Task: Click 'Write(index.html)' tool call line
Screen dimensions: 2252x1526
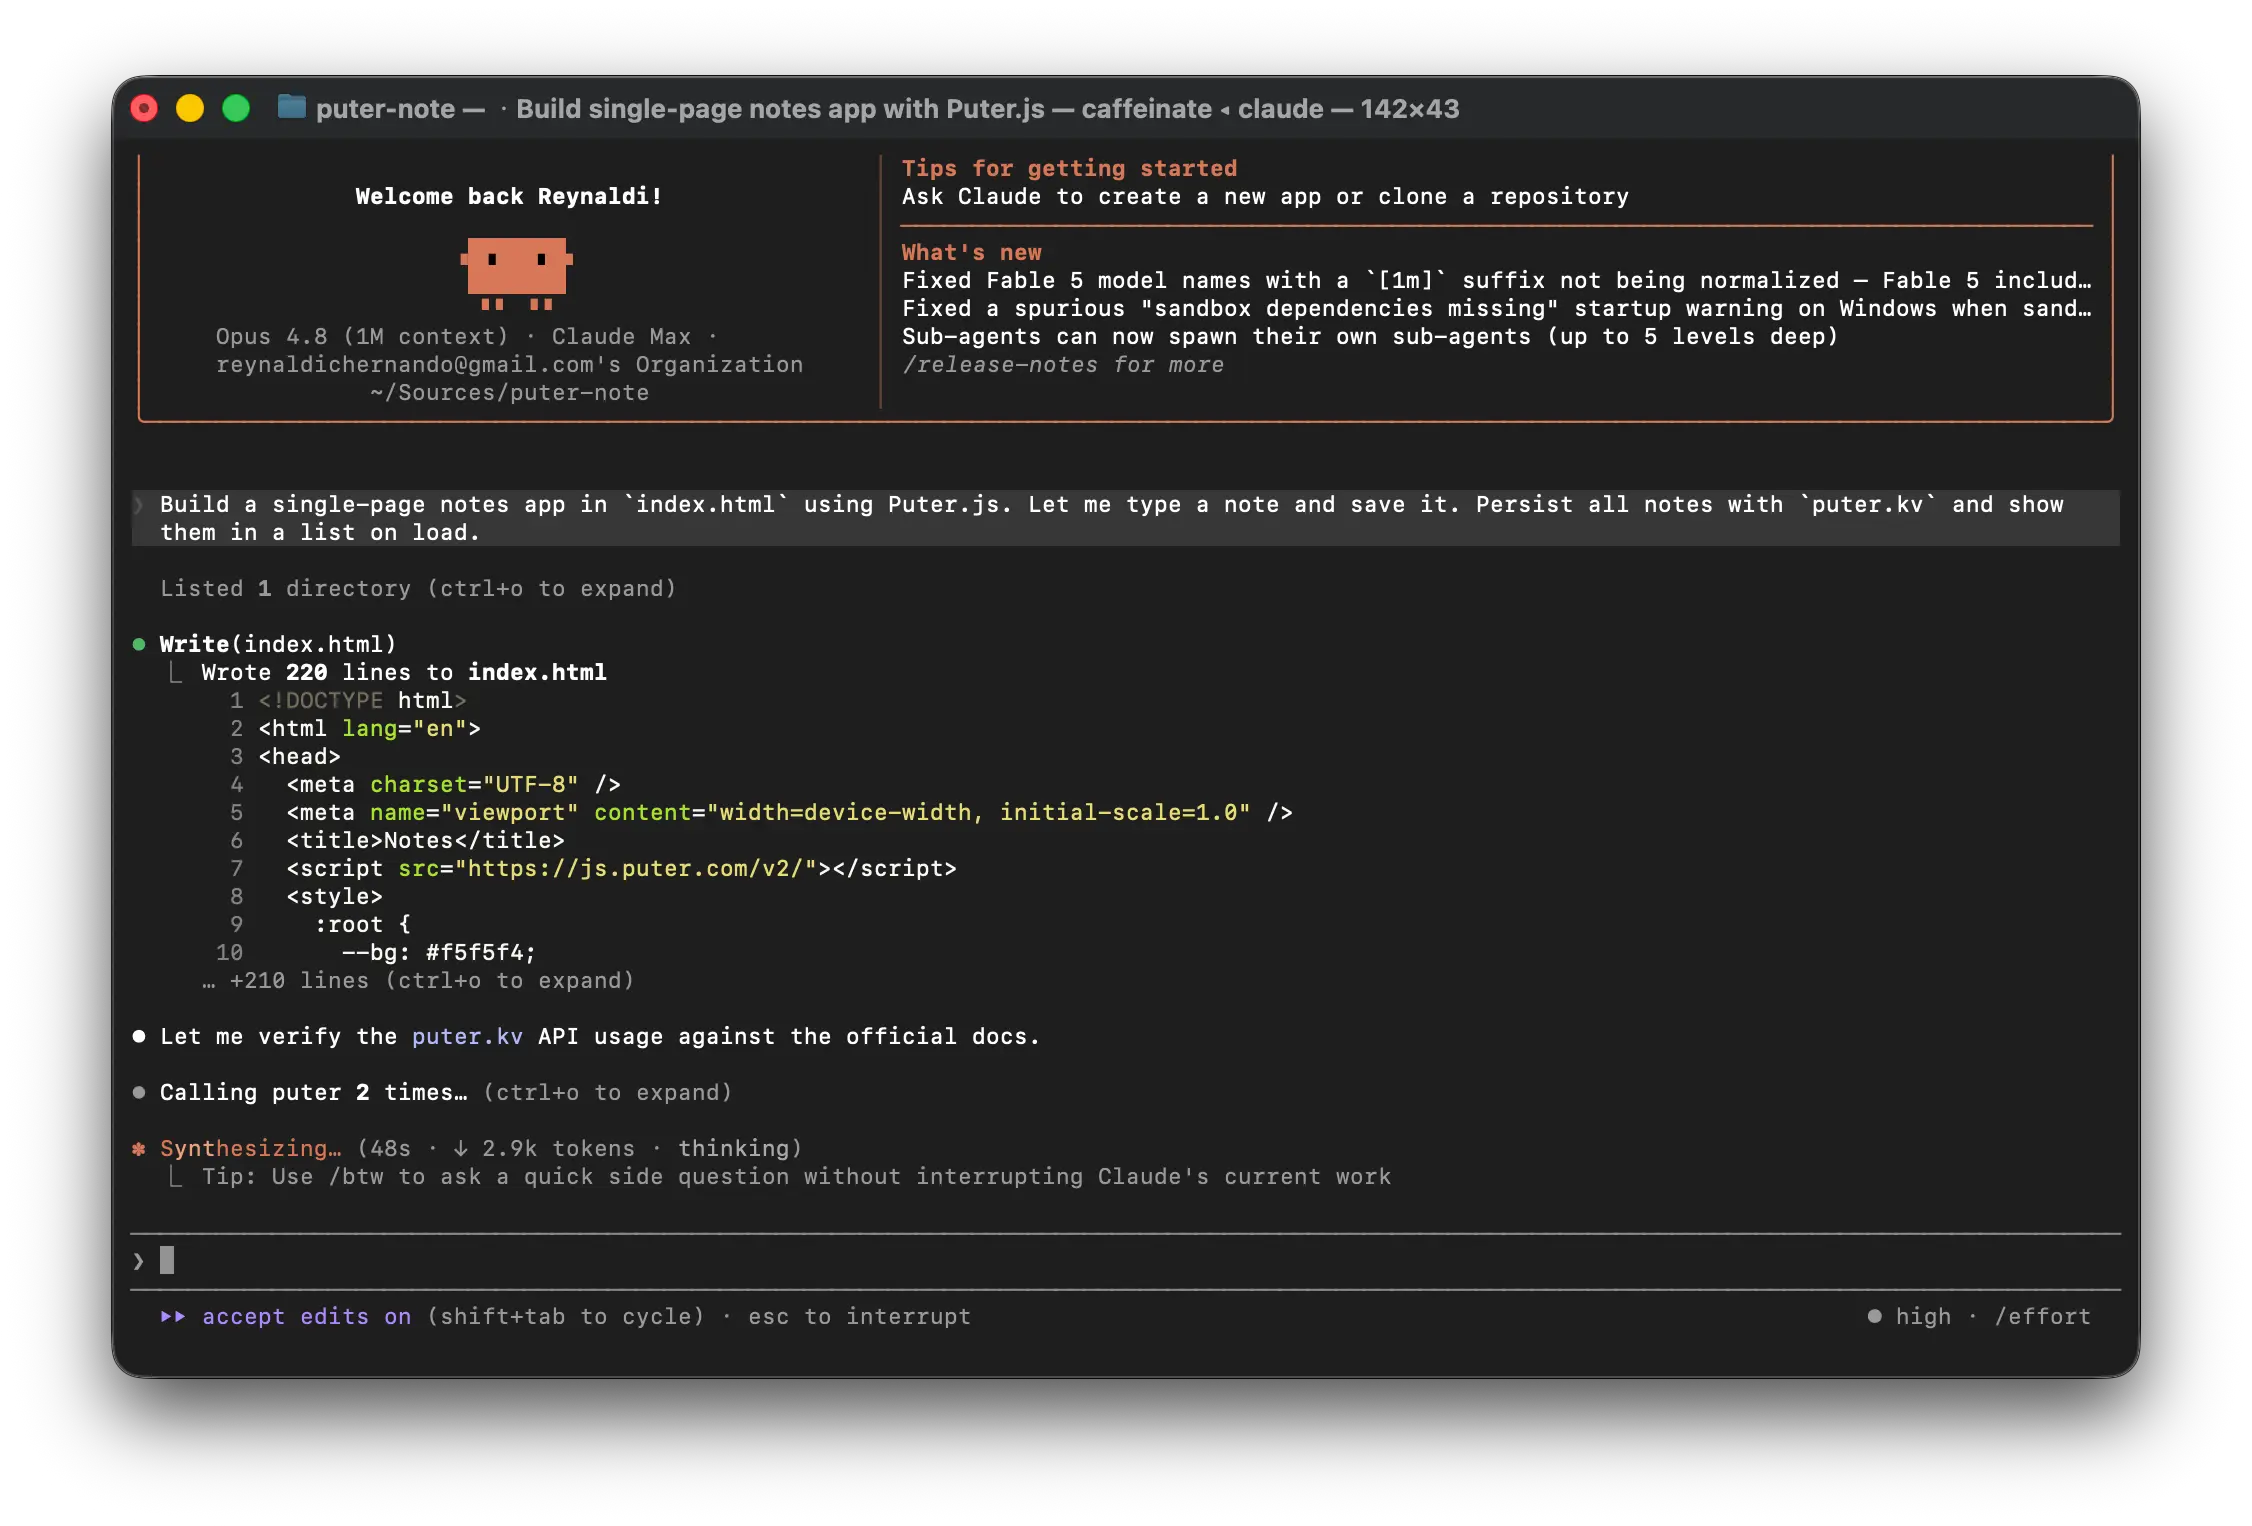Action: coord(278,645)
